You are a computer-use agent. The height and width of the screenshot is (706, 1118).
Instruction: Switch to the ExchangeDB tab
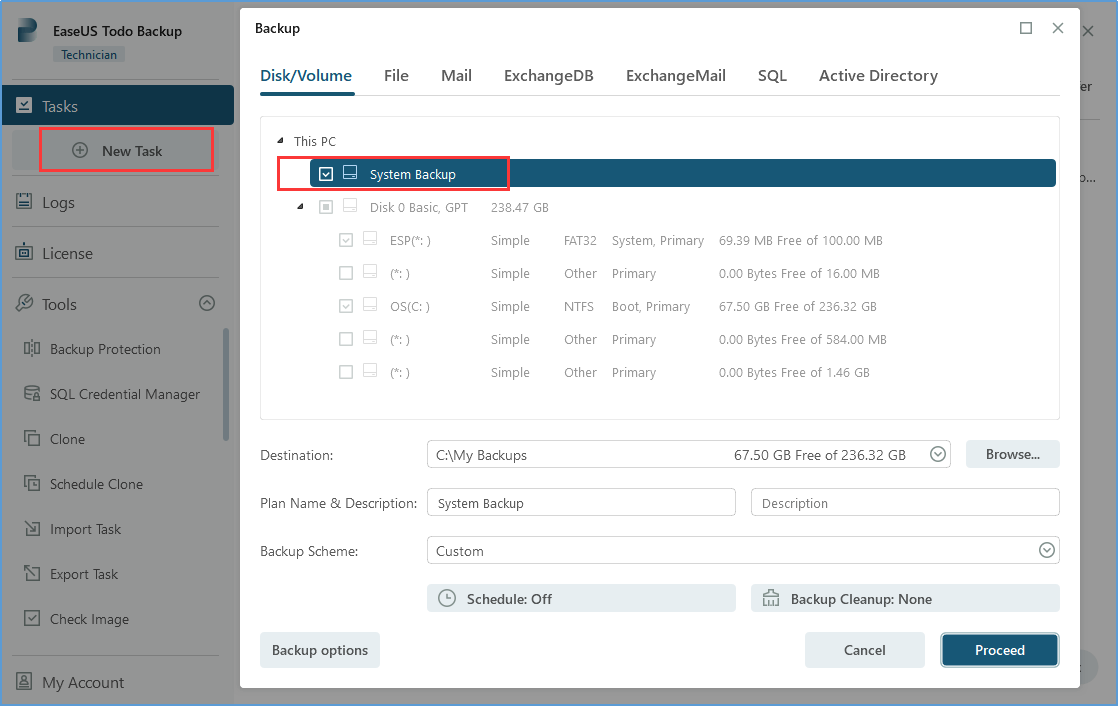[548, 76]
